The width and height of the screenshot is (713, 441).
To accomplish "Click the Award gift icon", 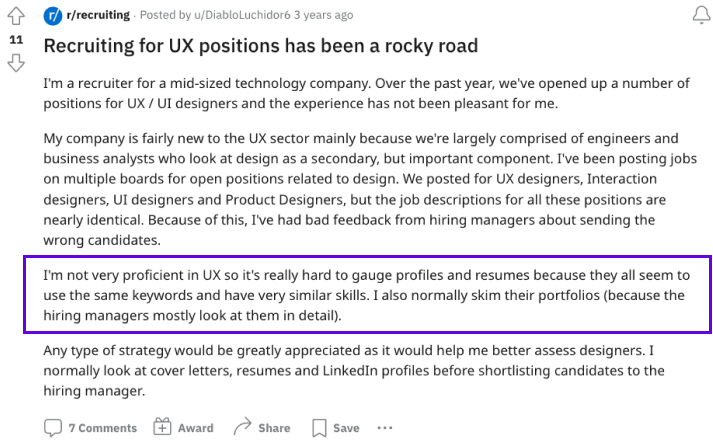I will tap(162, 427).
